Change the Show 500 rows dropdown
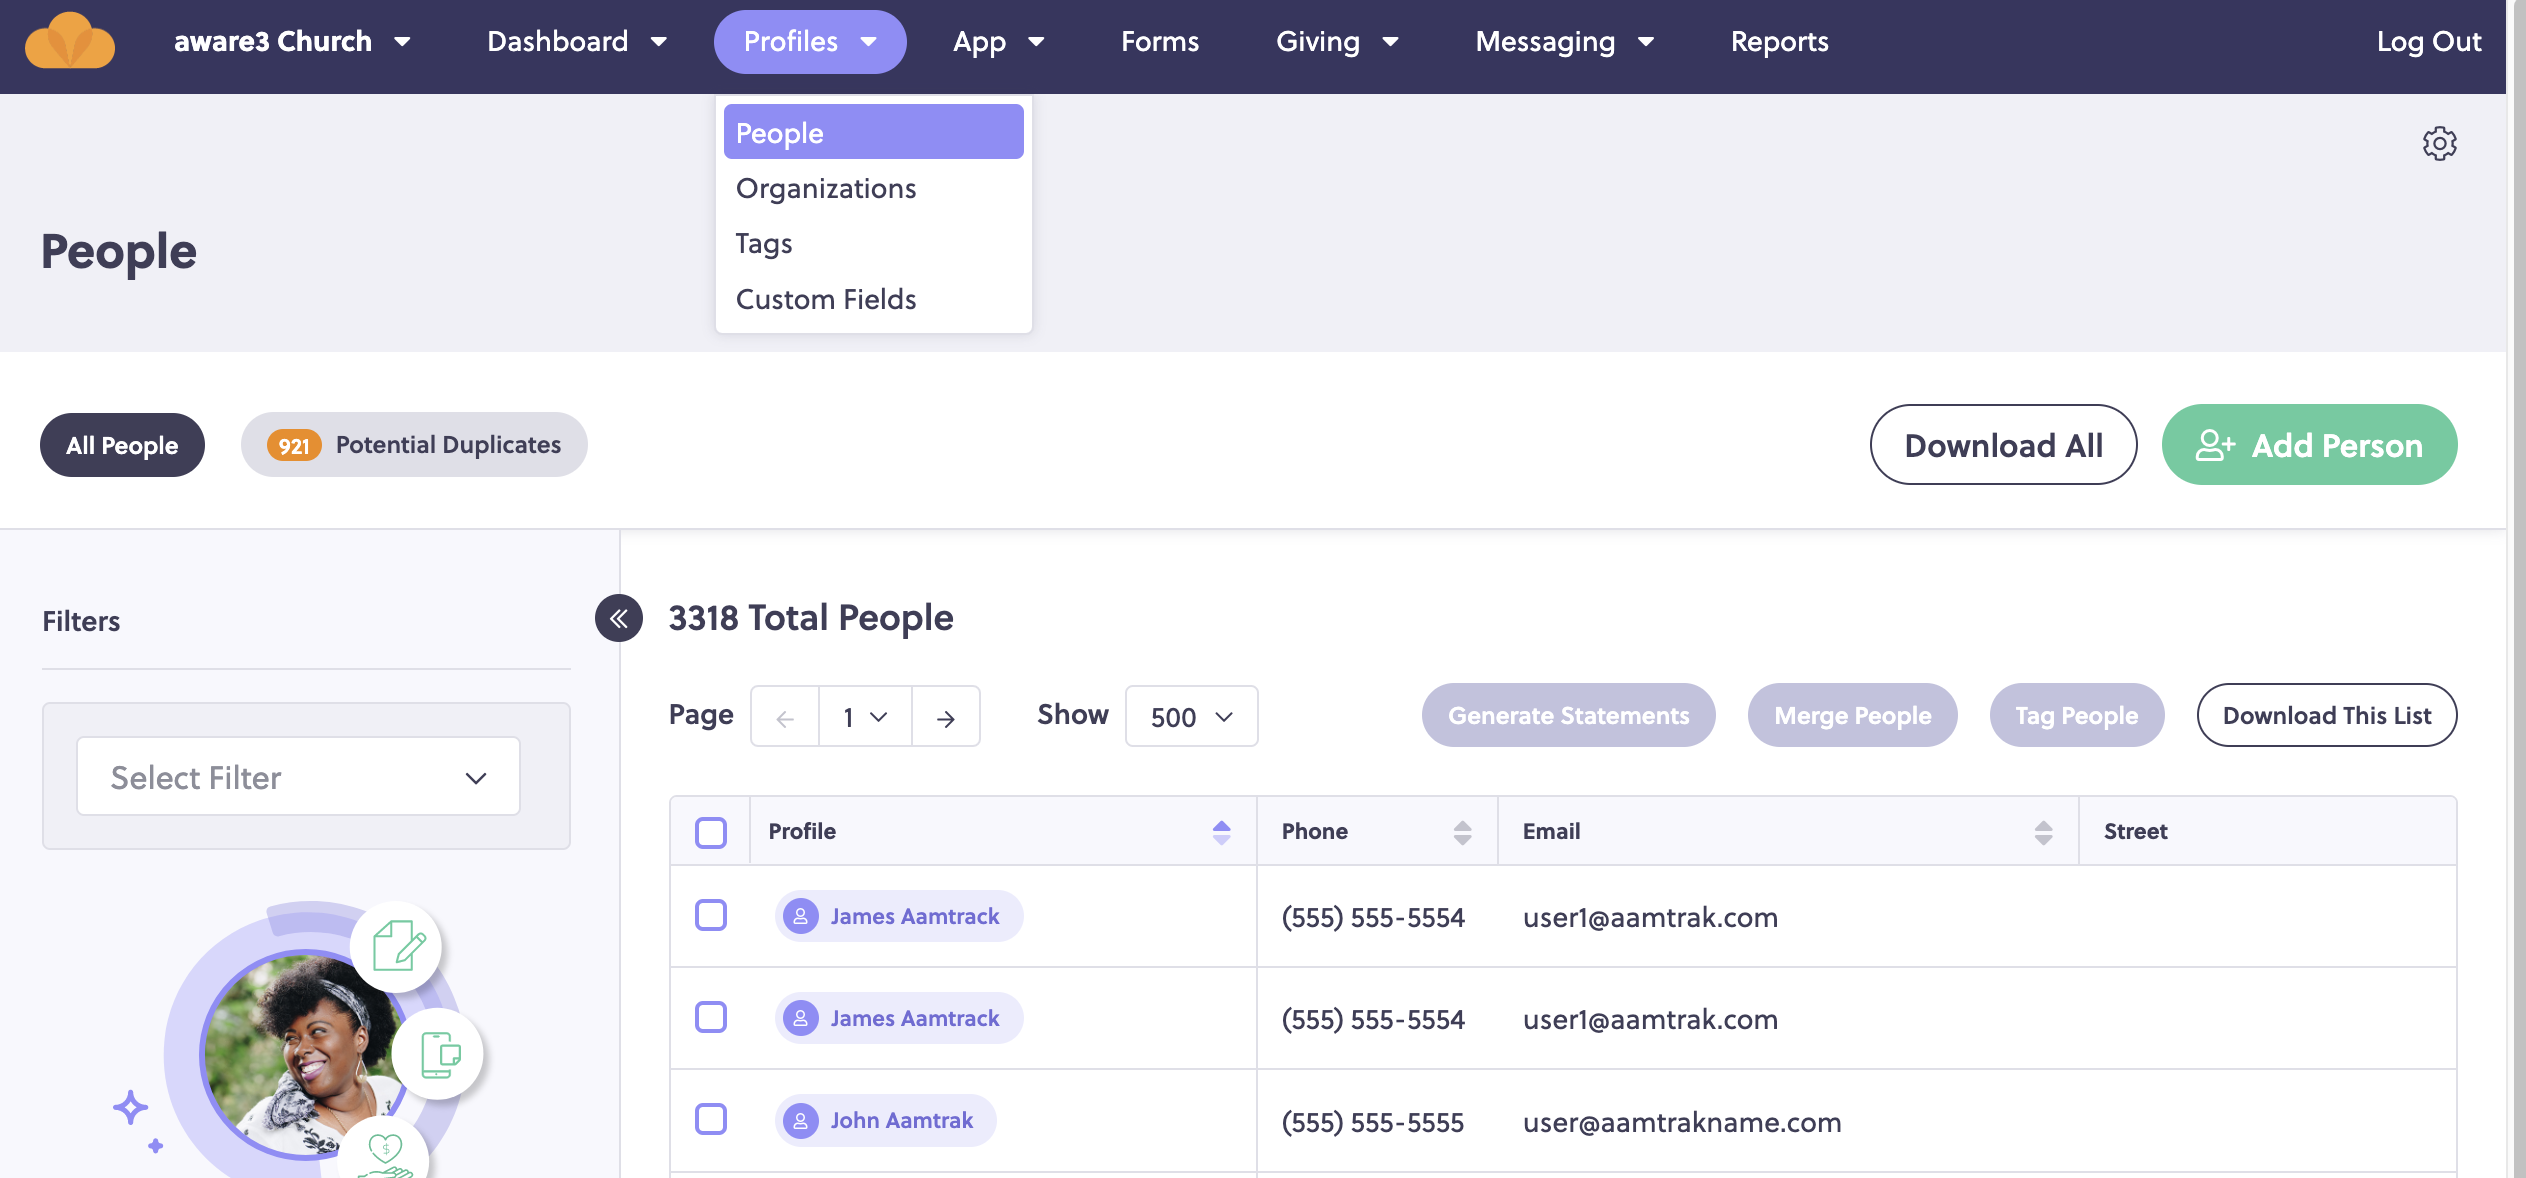 tap(1191, 717)
